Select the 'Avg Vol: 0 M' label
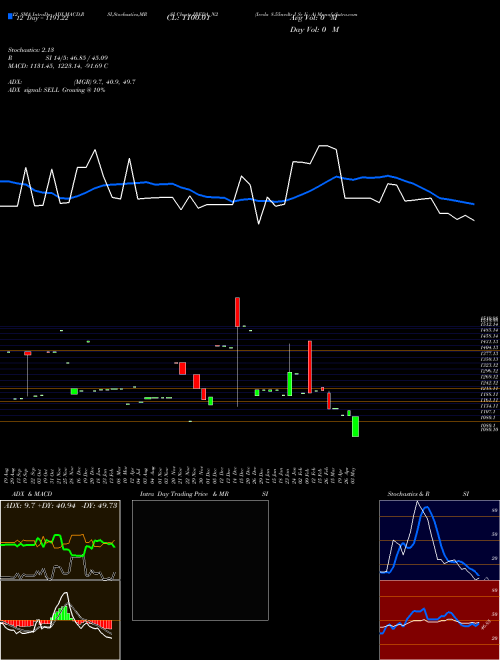 point(313,18)
